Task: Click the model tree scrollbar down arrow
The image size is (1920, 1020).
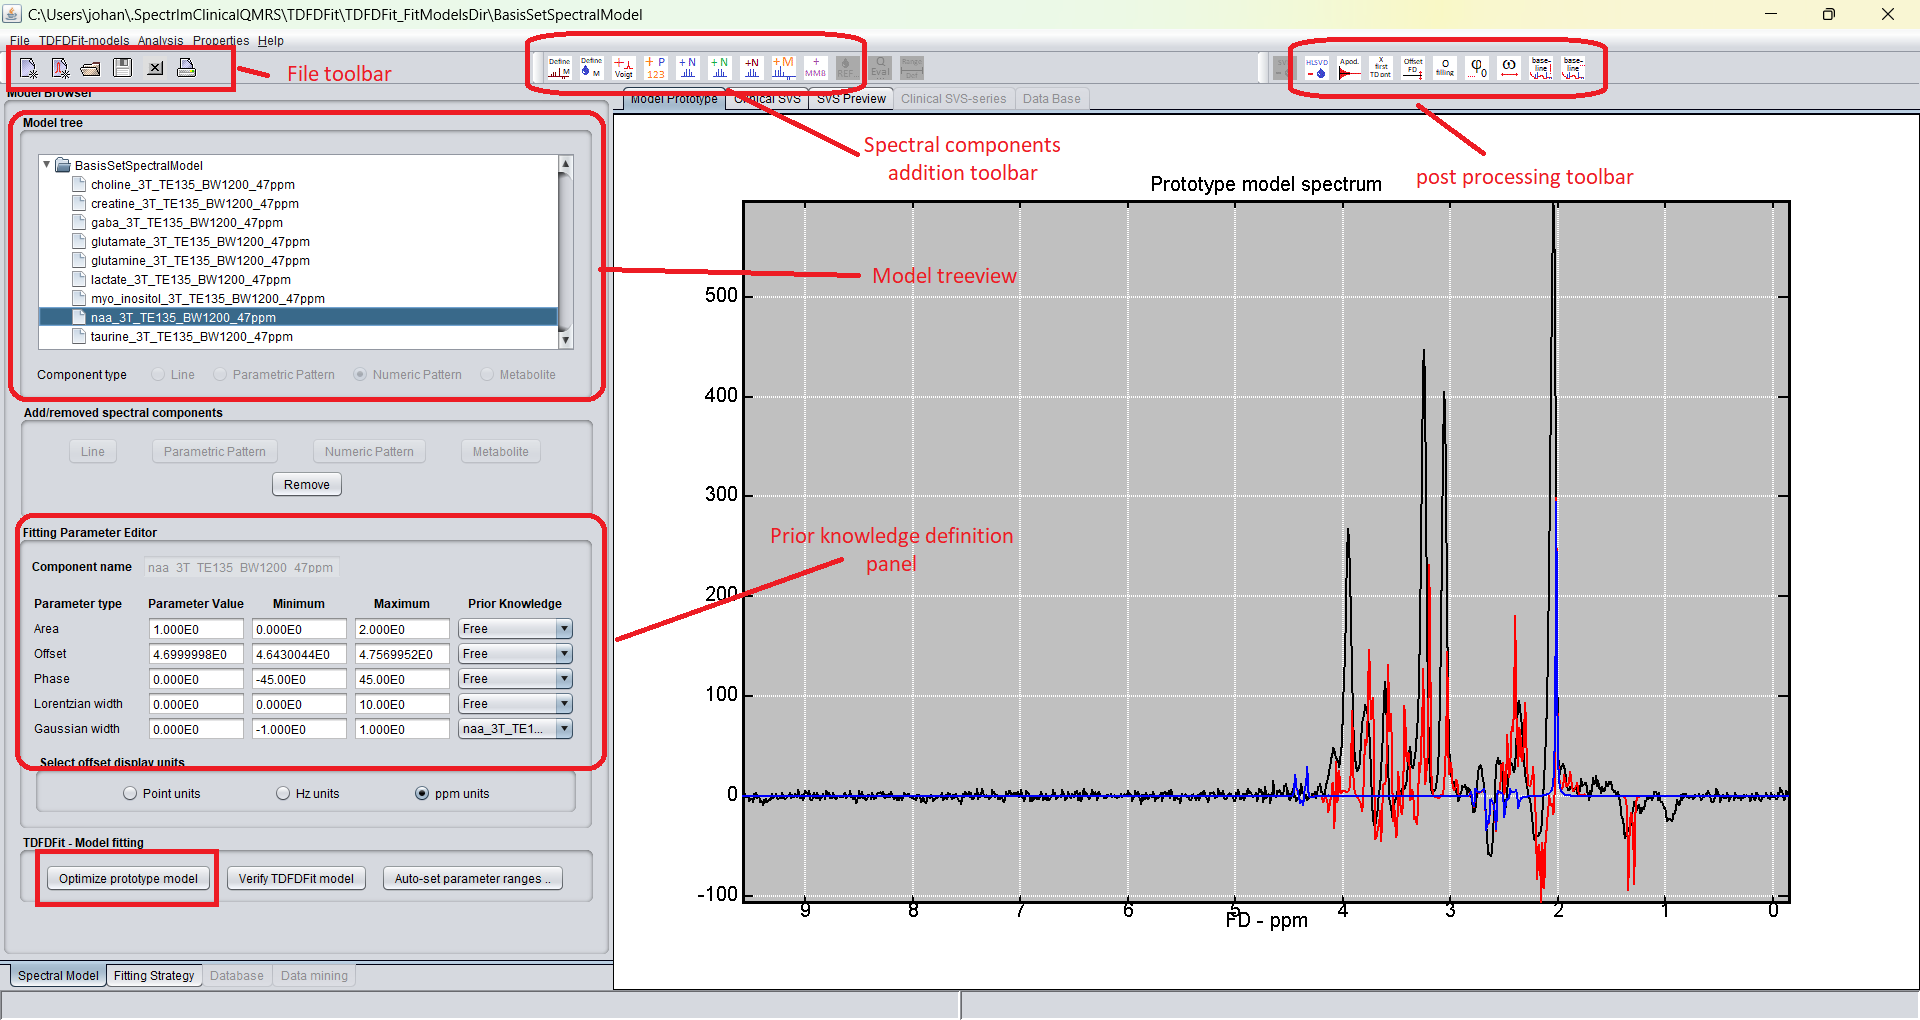Action: pos(565,340)
